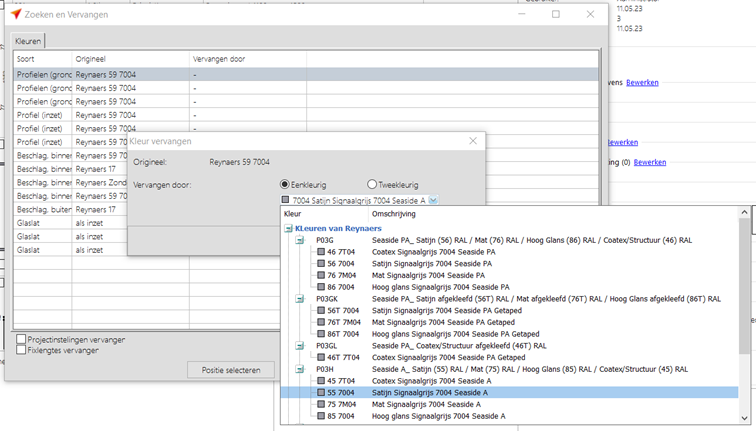Choose Coatex Signaalgrijs 7004 Seaside PA Getaped

coord(448,357)
